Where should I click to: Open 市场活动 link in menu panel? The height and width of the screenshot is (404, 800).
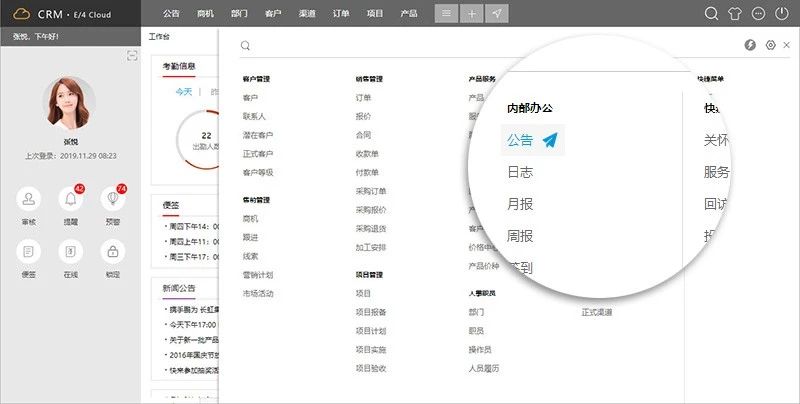click(x=257, y=293)
